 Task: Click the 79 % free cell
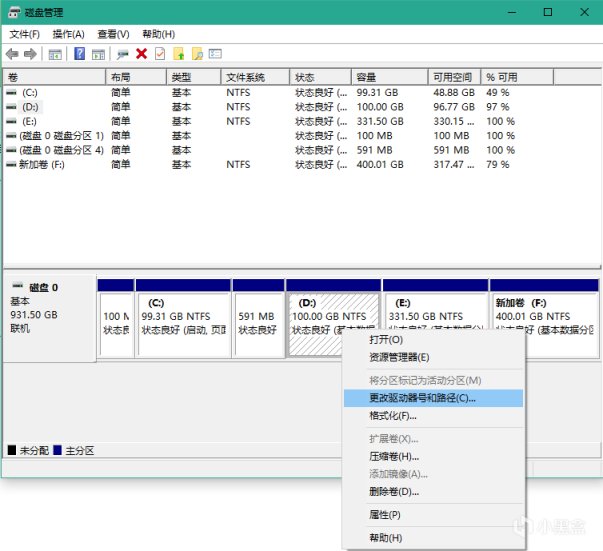pyautogui.click(x=498, y=165)
